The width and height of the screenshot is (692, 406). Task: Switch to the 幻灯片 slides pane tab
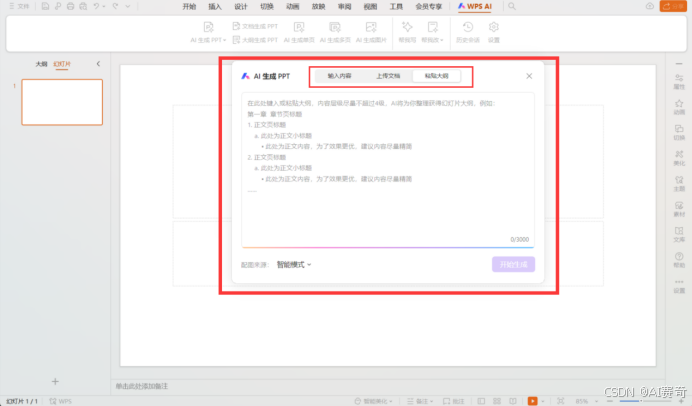coord(62,64)
